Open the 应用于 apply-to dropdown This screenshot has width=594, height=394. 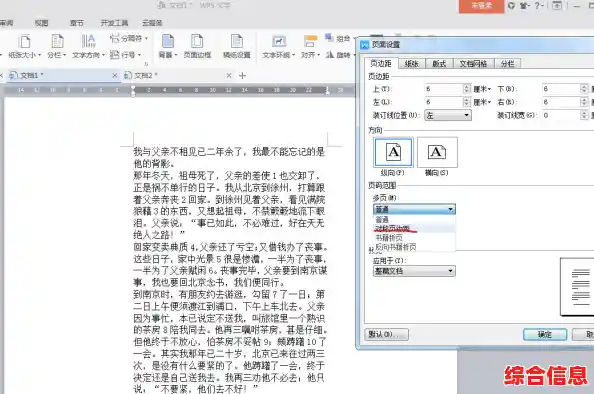[x=414, y=271]
